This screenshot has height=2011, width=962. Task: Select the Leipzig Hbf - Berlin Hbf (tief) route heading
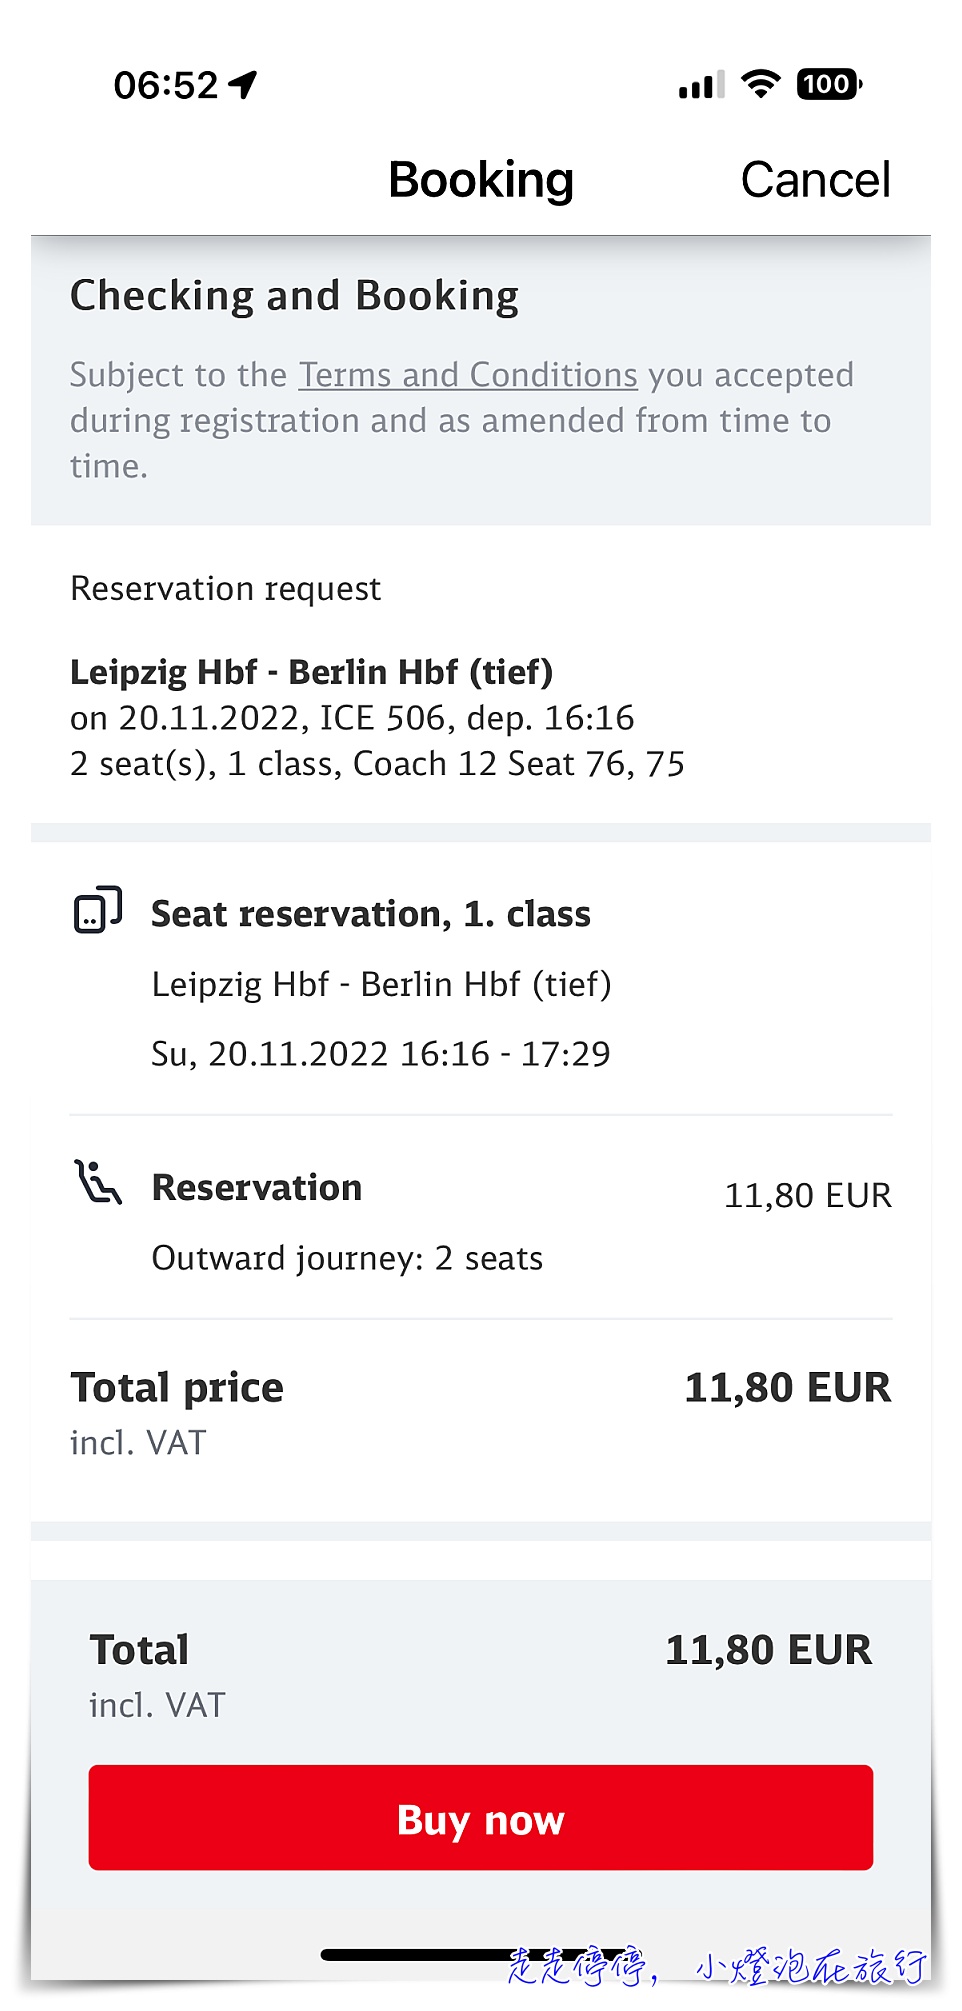[311, 672]
